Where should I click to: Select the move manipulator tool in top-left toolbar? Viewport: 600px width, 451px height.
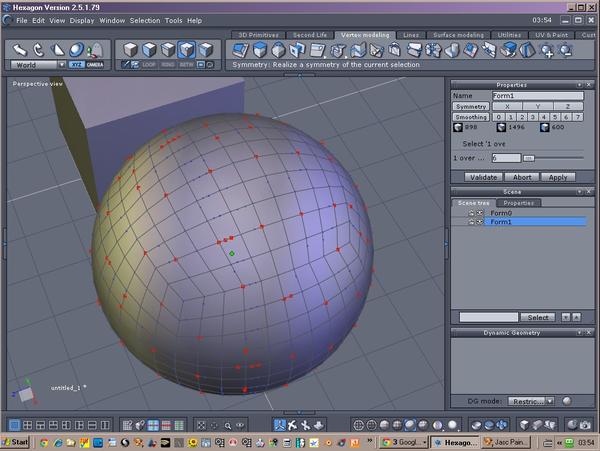[19, 49]
